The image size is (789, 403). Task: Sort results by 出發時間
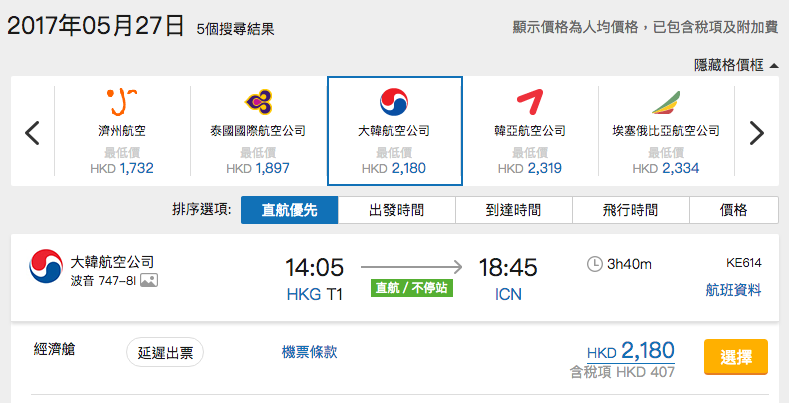(397, 210)
